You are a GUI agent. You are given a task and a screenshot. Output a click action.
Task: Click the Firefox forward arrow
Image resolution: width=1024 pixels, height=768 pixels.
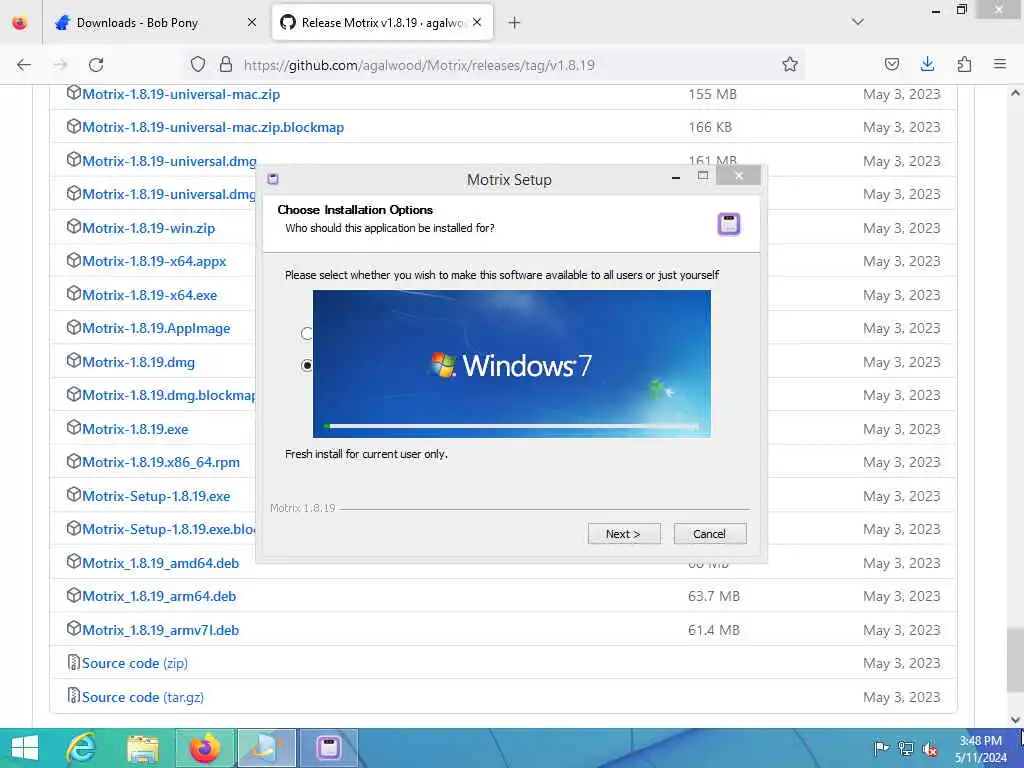60,65
